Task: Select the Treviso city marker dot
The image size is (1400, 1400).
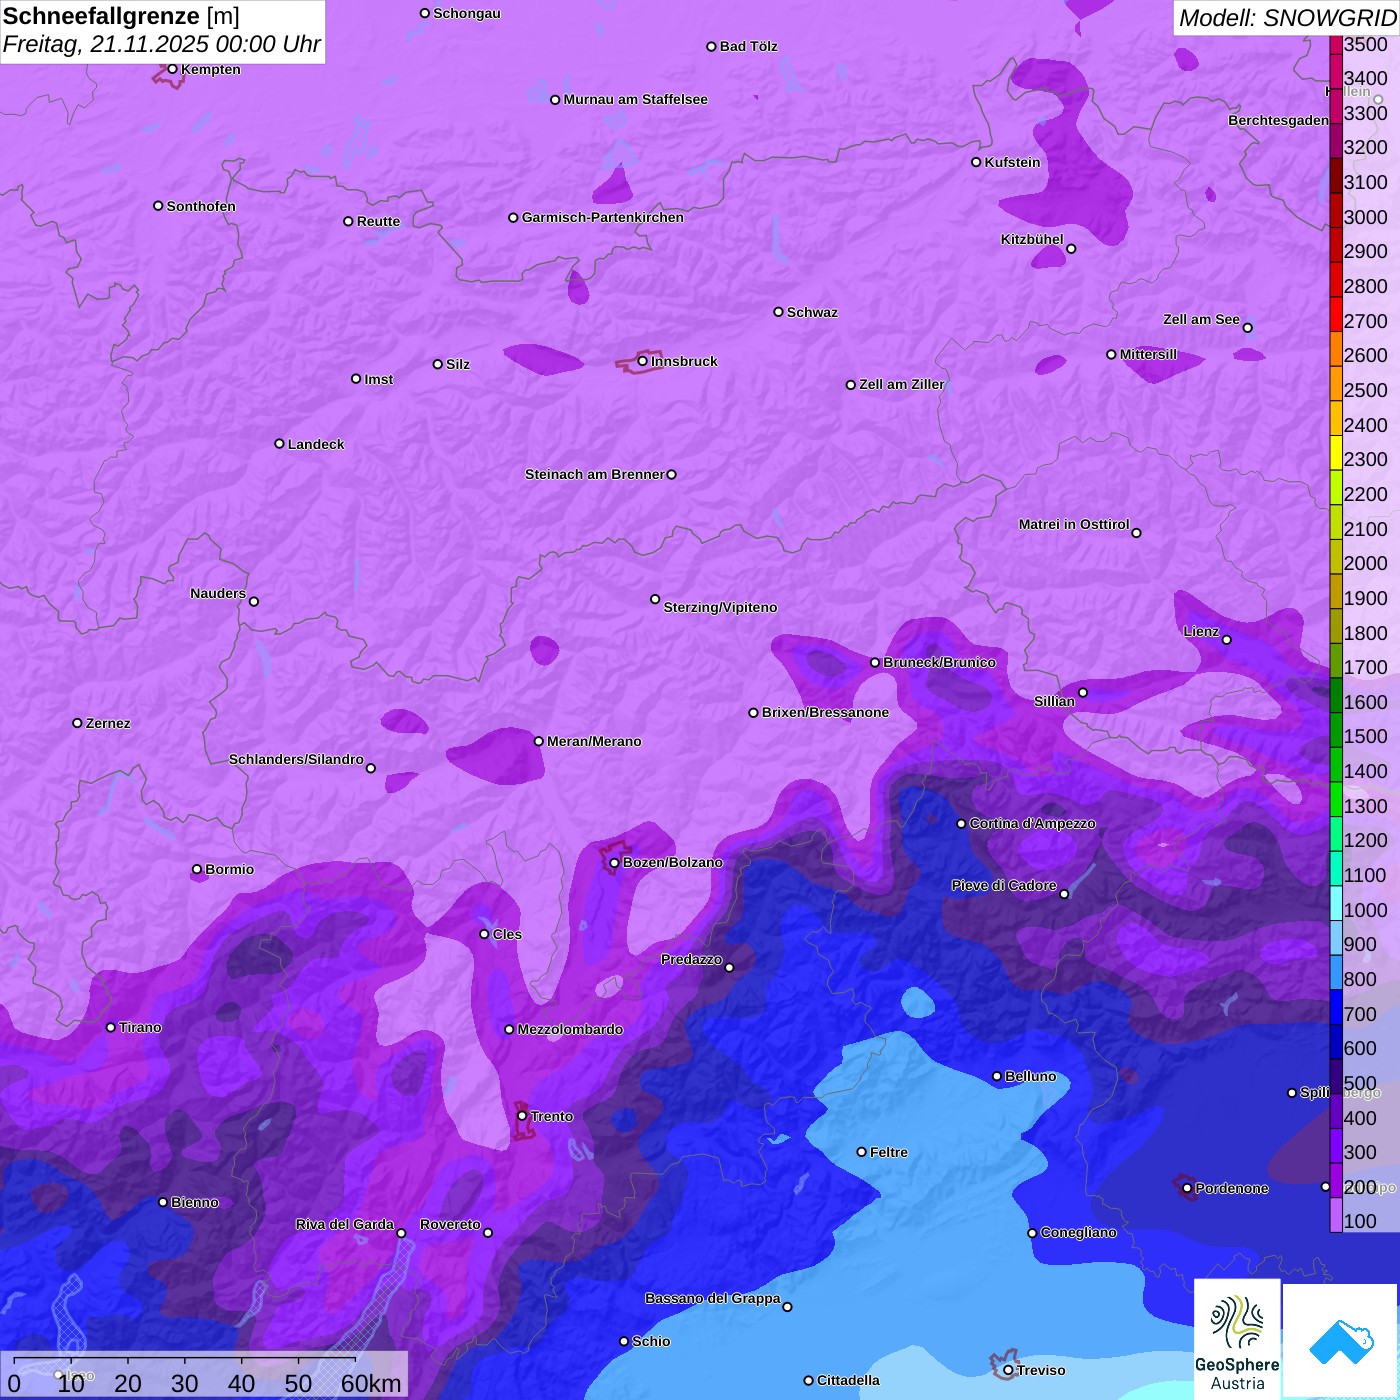Action: pyautogui.click(x=1008, y=1370)
